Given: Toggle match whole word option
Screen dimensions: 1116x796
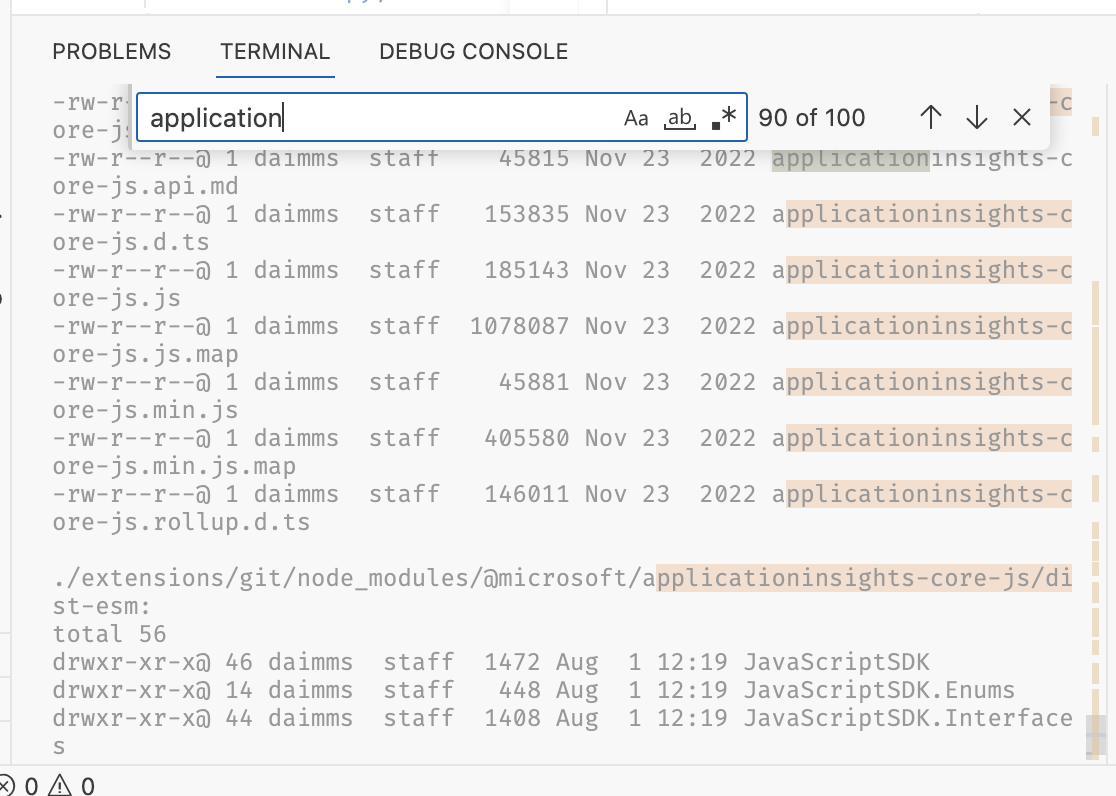Looking at the screenshot, I should coord(680,118).
